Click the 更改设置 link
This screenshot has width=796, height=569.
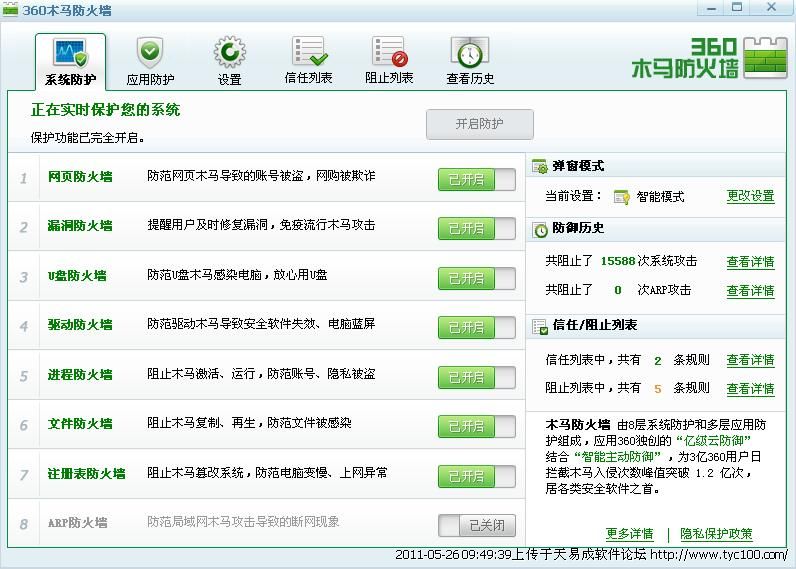pyautogui.click(x=750, y=196)
